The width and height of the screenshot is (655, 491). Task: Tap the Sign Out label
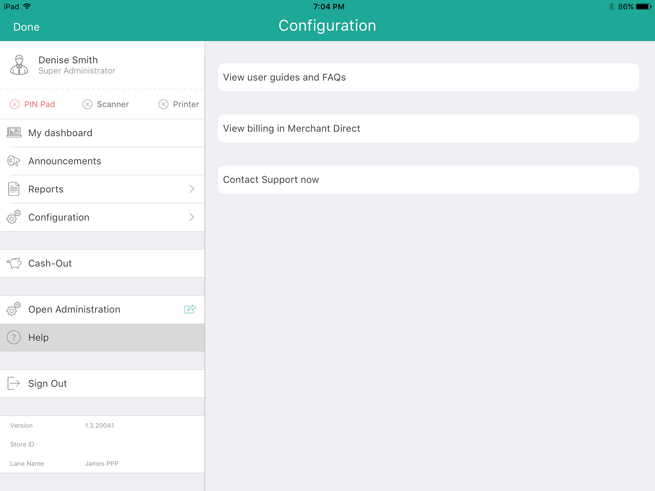[48, 384]
